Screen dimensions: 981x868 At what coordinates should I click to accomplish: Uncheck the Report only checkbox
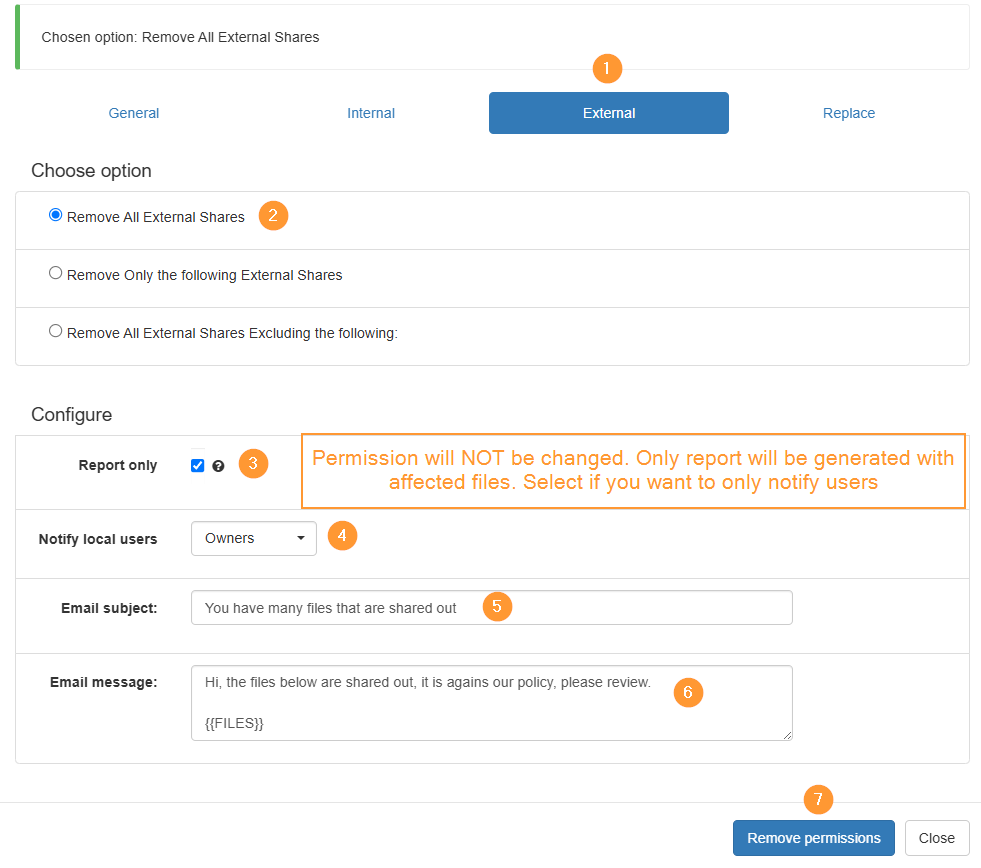coord(198,466)
